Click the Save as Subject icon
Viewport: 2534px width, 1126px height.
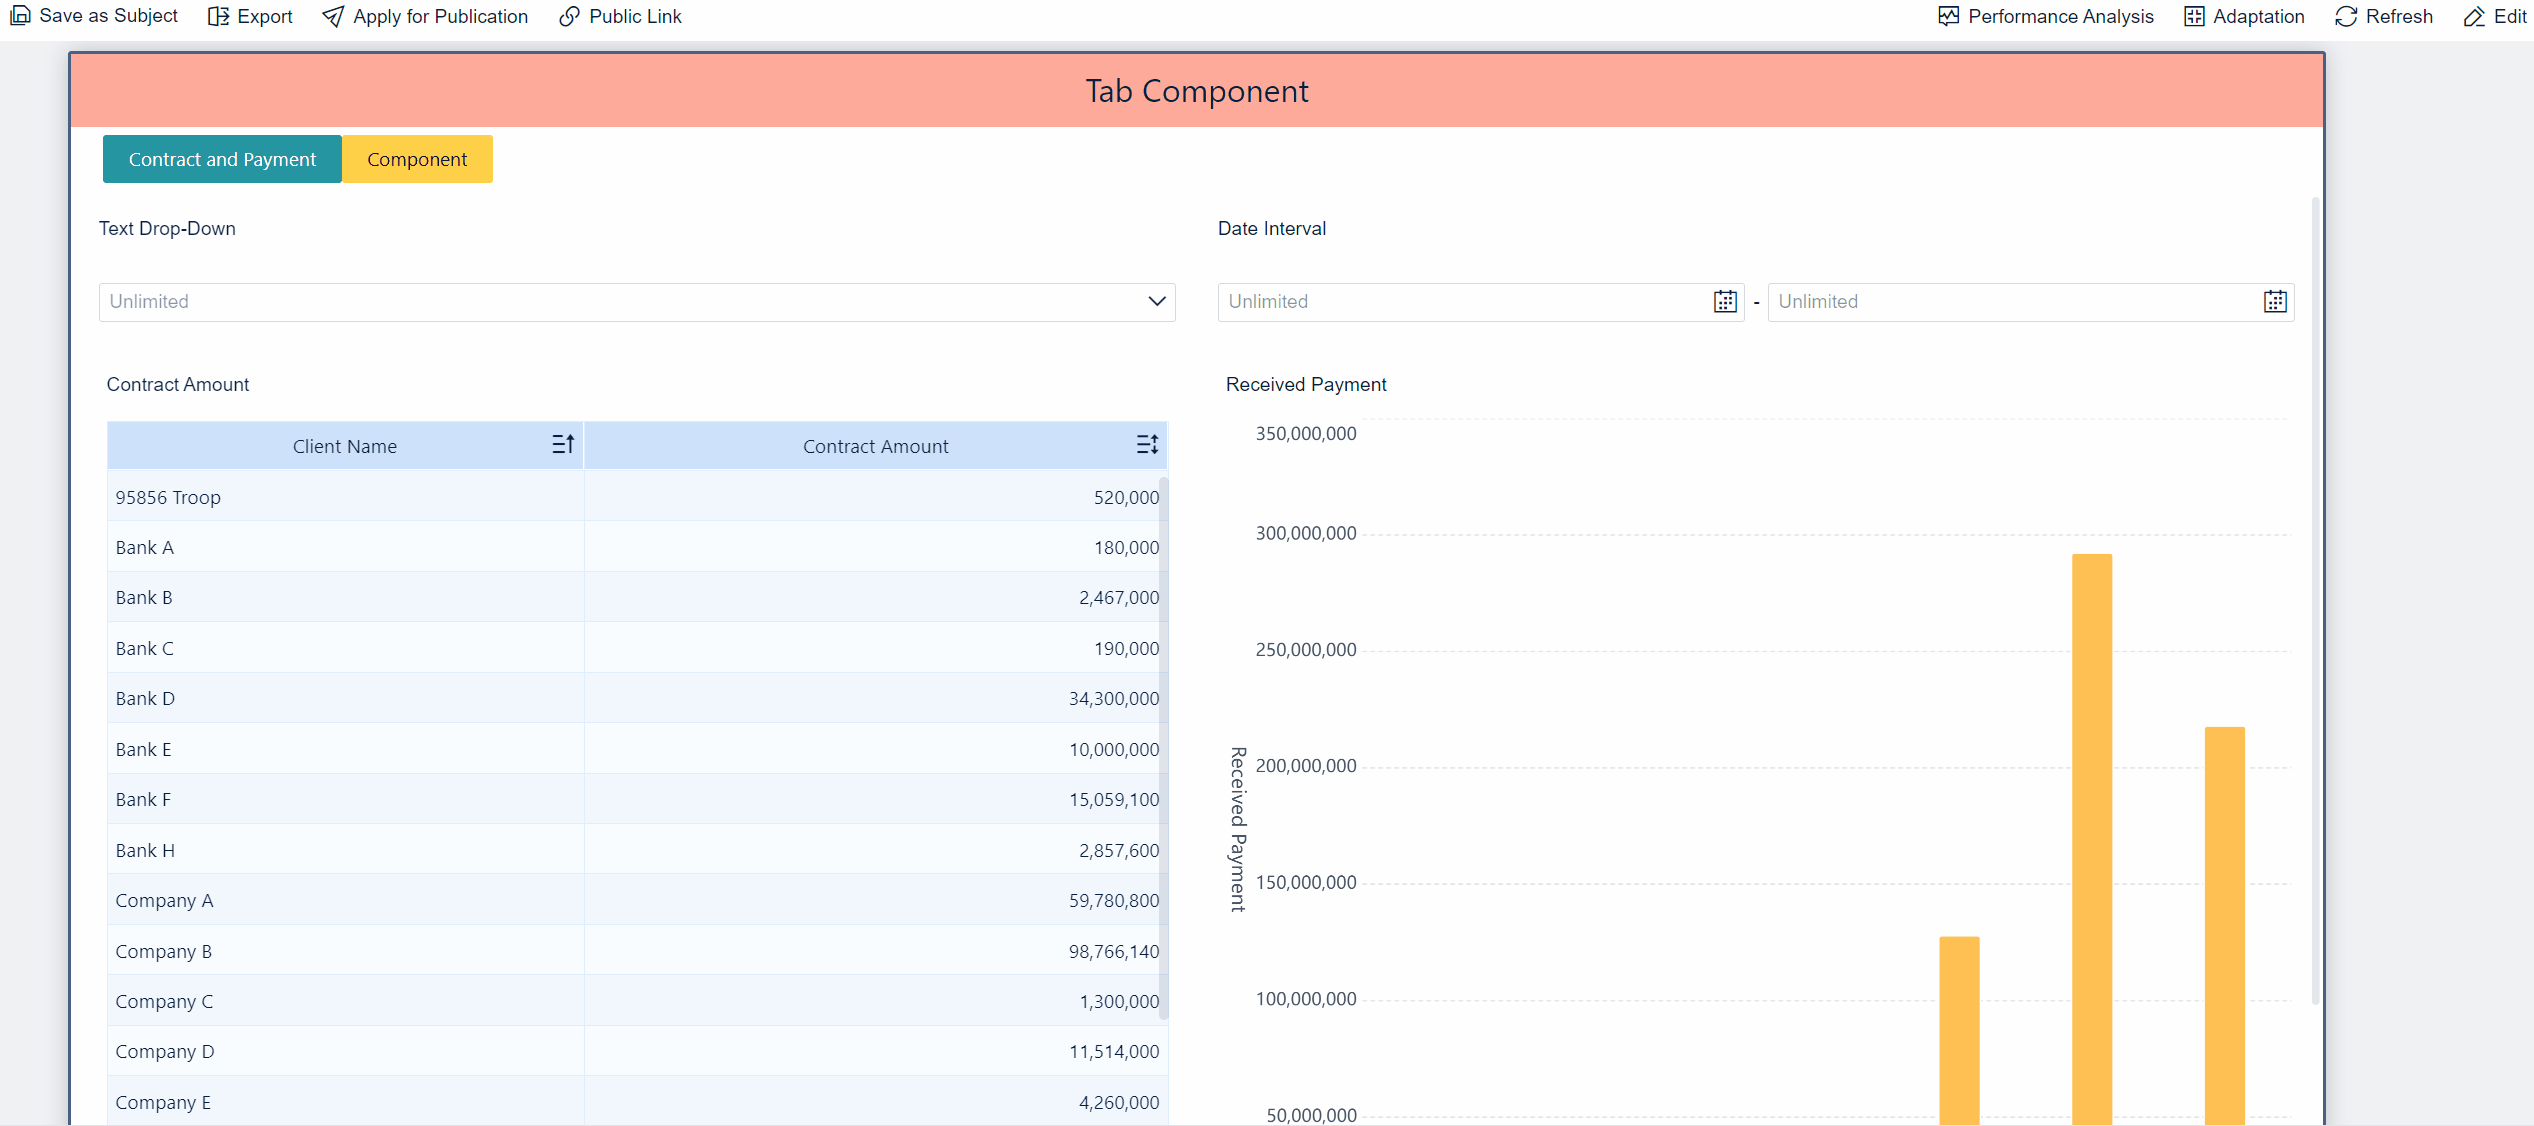point(20,16)
